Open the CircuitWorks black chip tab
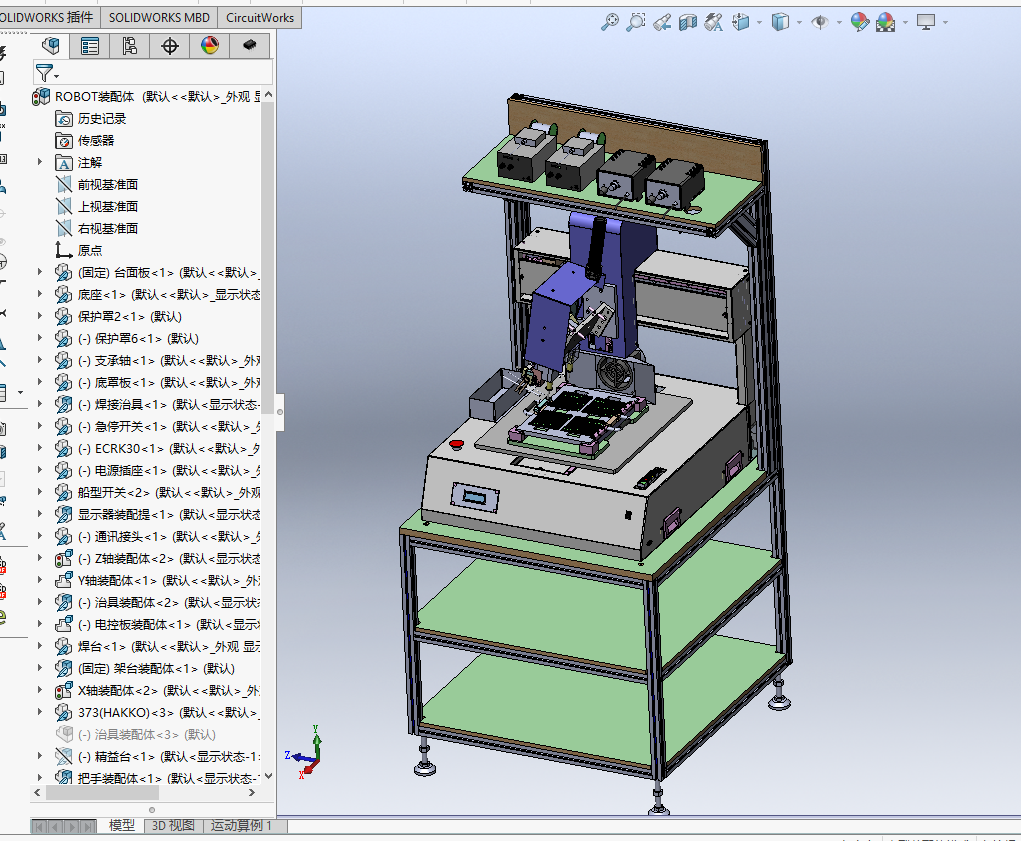The height and width of the screenshot is (841, 1021). point(249,46)
